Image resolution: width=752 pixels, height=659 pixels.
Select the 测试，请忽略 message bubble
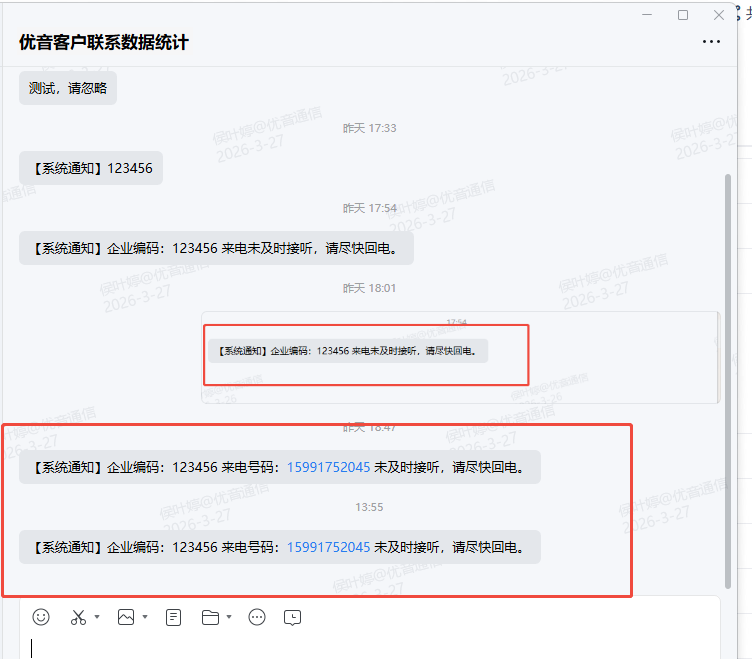pyautogui.click(x=68, y=88)
